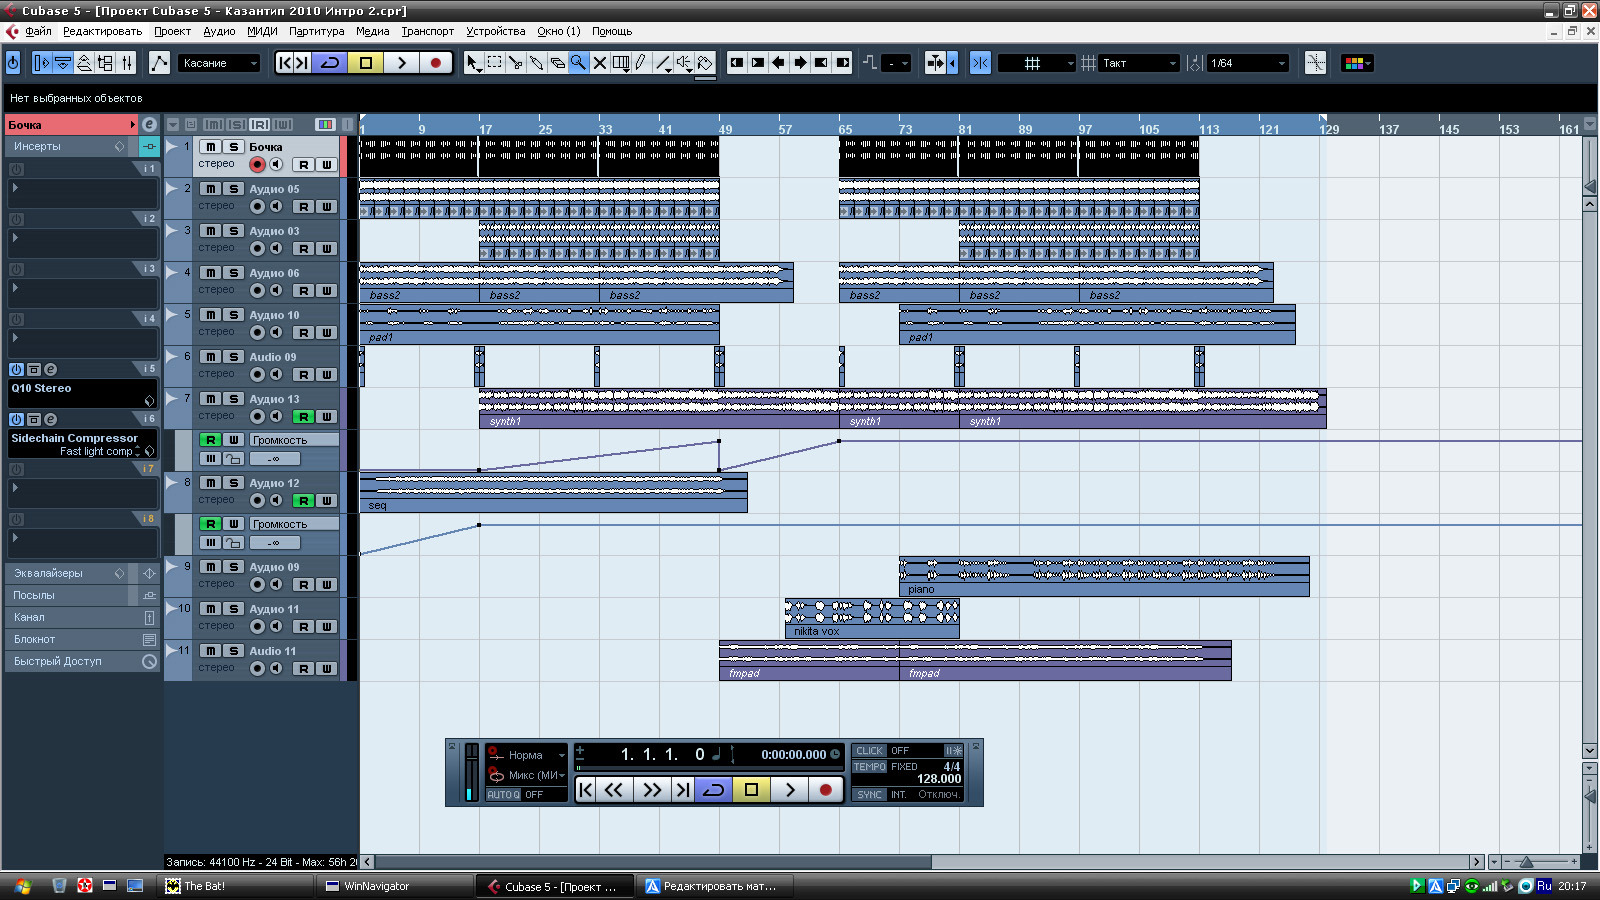
Task: Open the Pool window toolbar button
Action: (x=106, y=63)
